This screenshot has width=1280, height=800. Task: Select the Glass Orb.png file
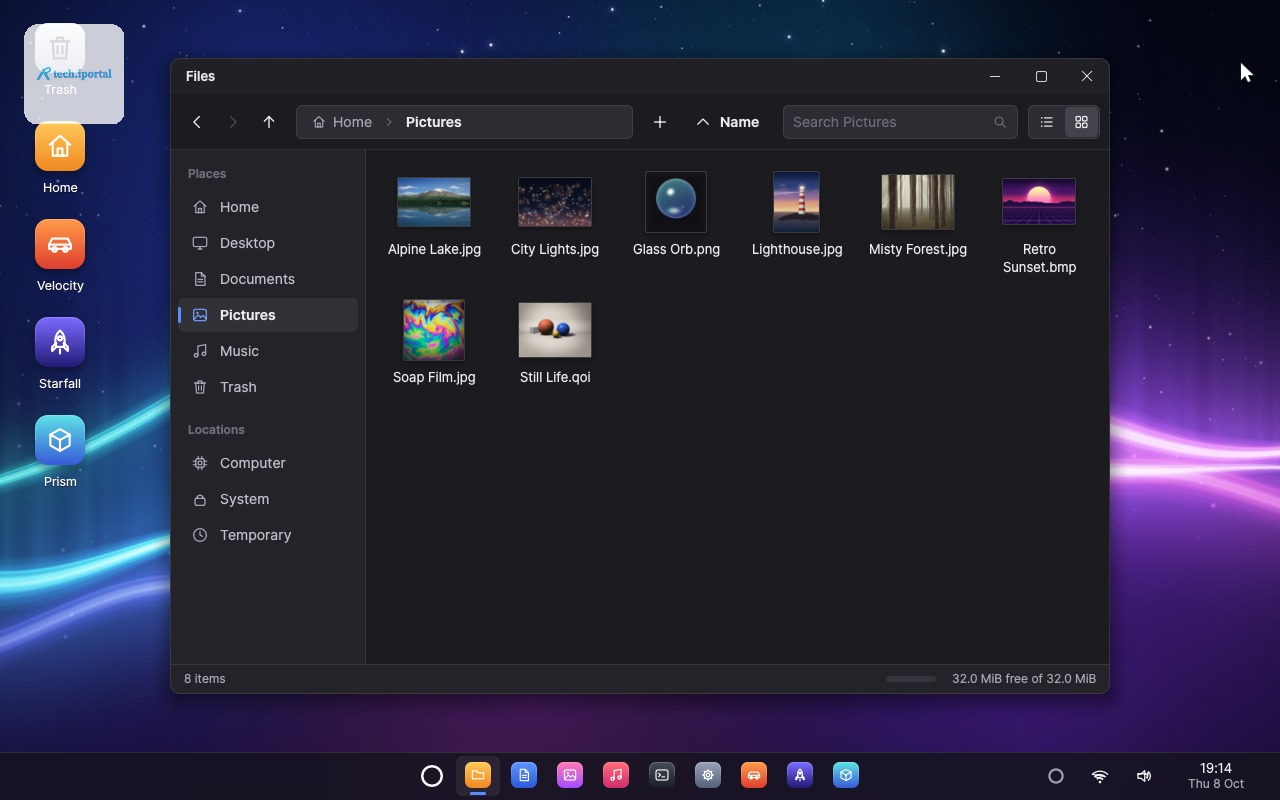click(x=676, y=215)
